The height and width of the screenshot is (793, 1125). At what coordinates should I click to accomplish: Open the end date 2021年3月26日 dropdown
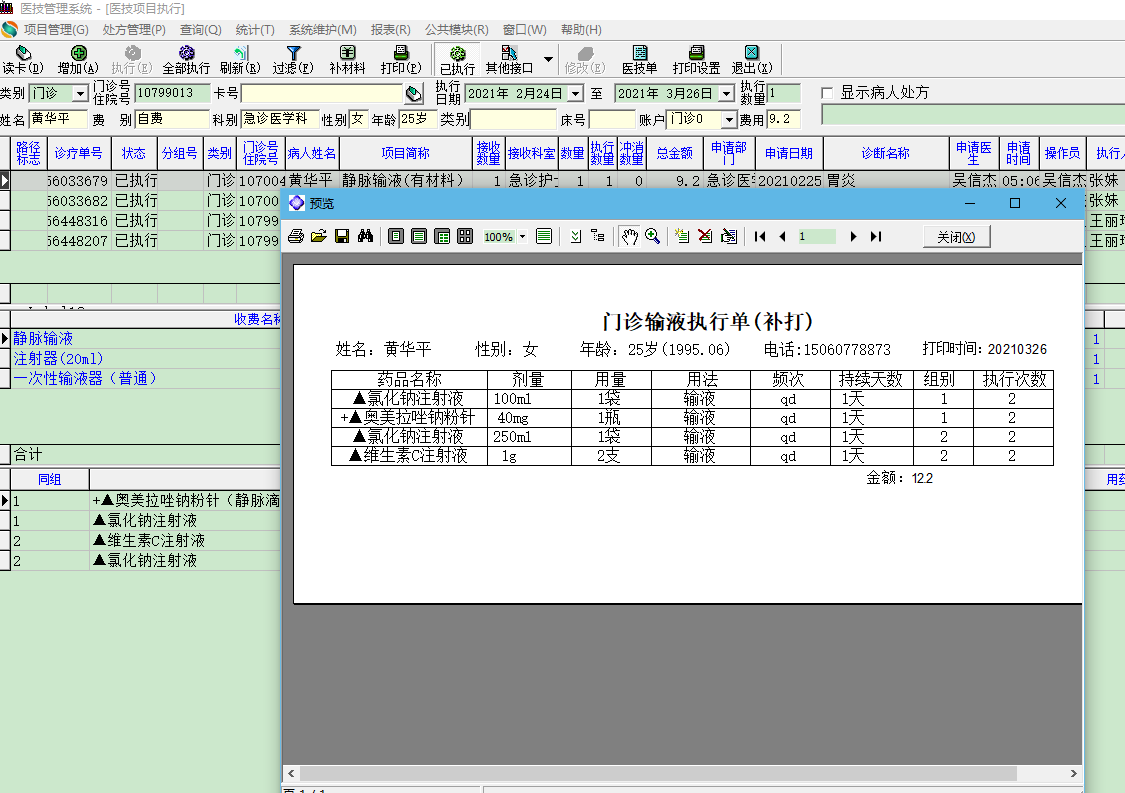point(727,94)
